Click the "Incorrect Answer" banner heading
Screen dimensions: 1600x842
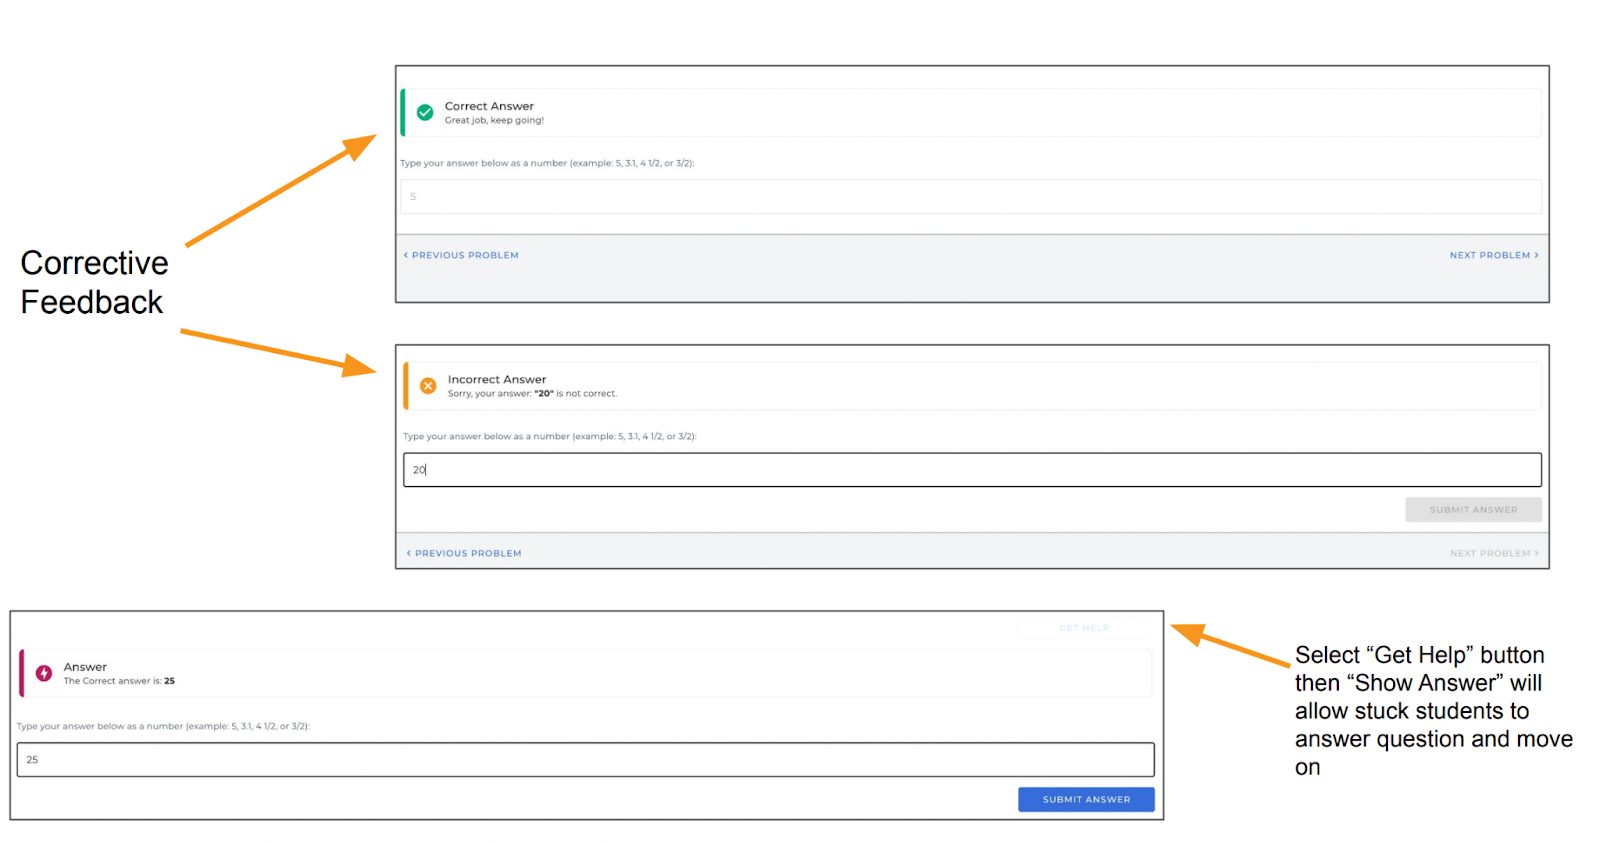(x=497, y=379)
